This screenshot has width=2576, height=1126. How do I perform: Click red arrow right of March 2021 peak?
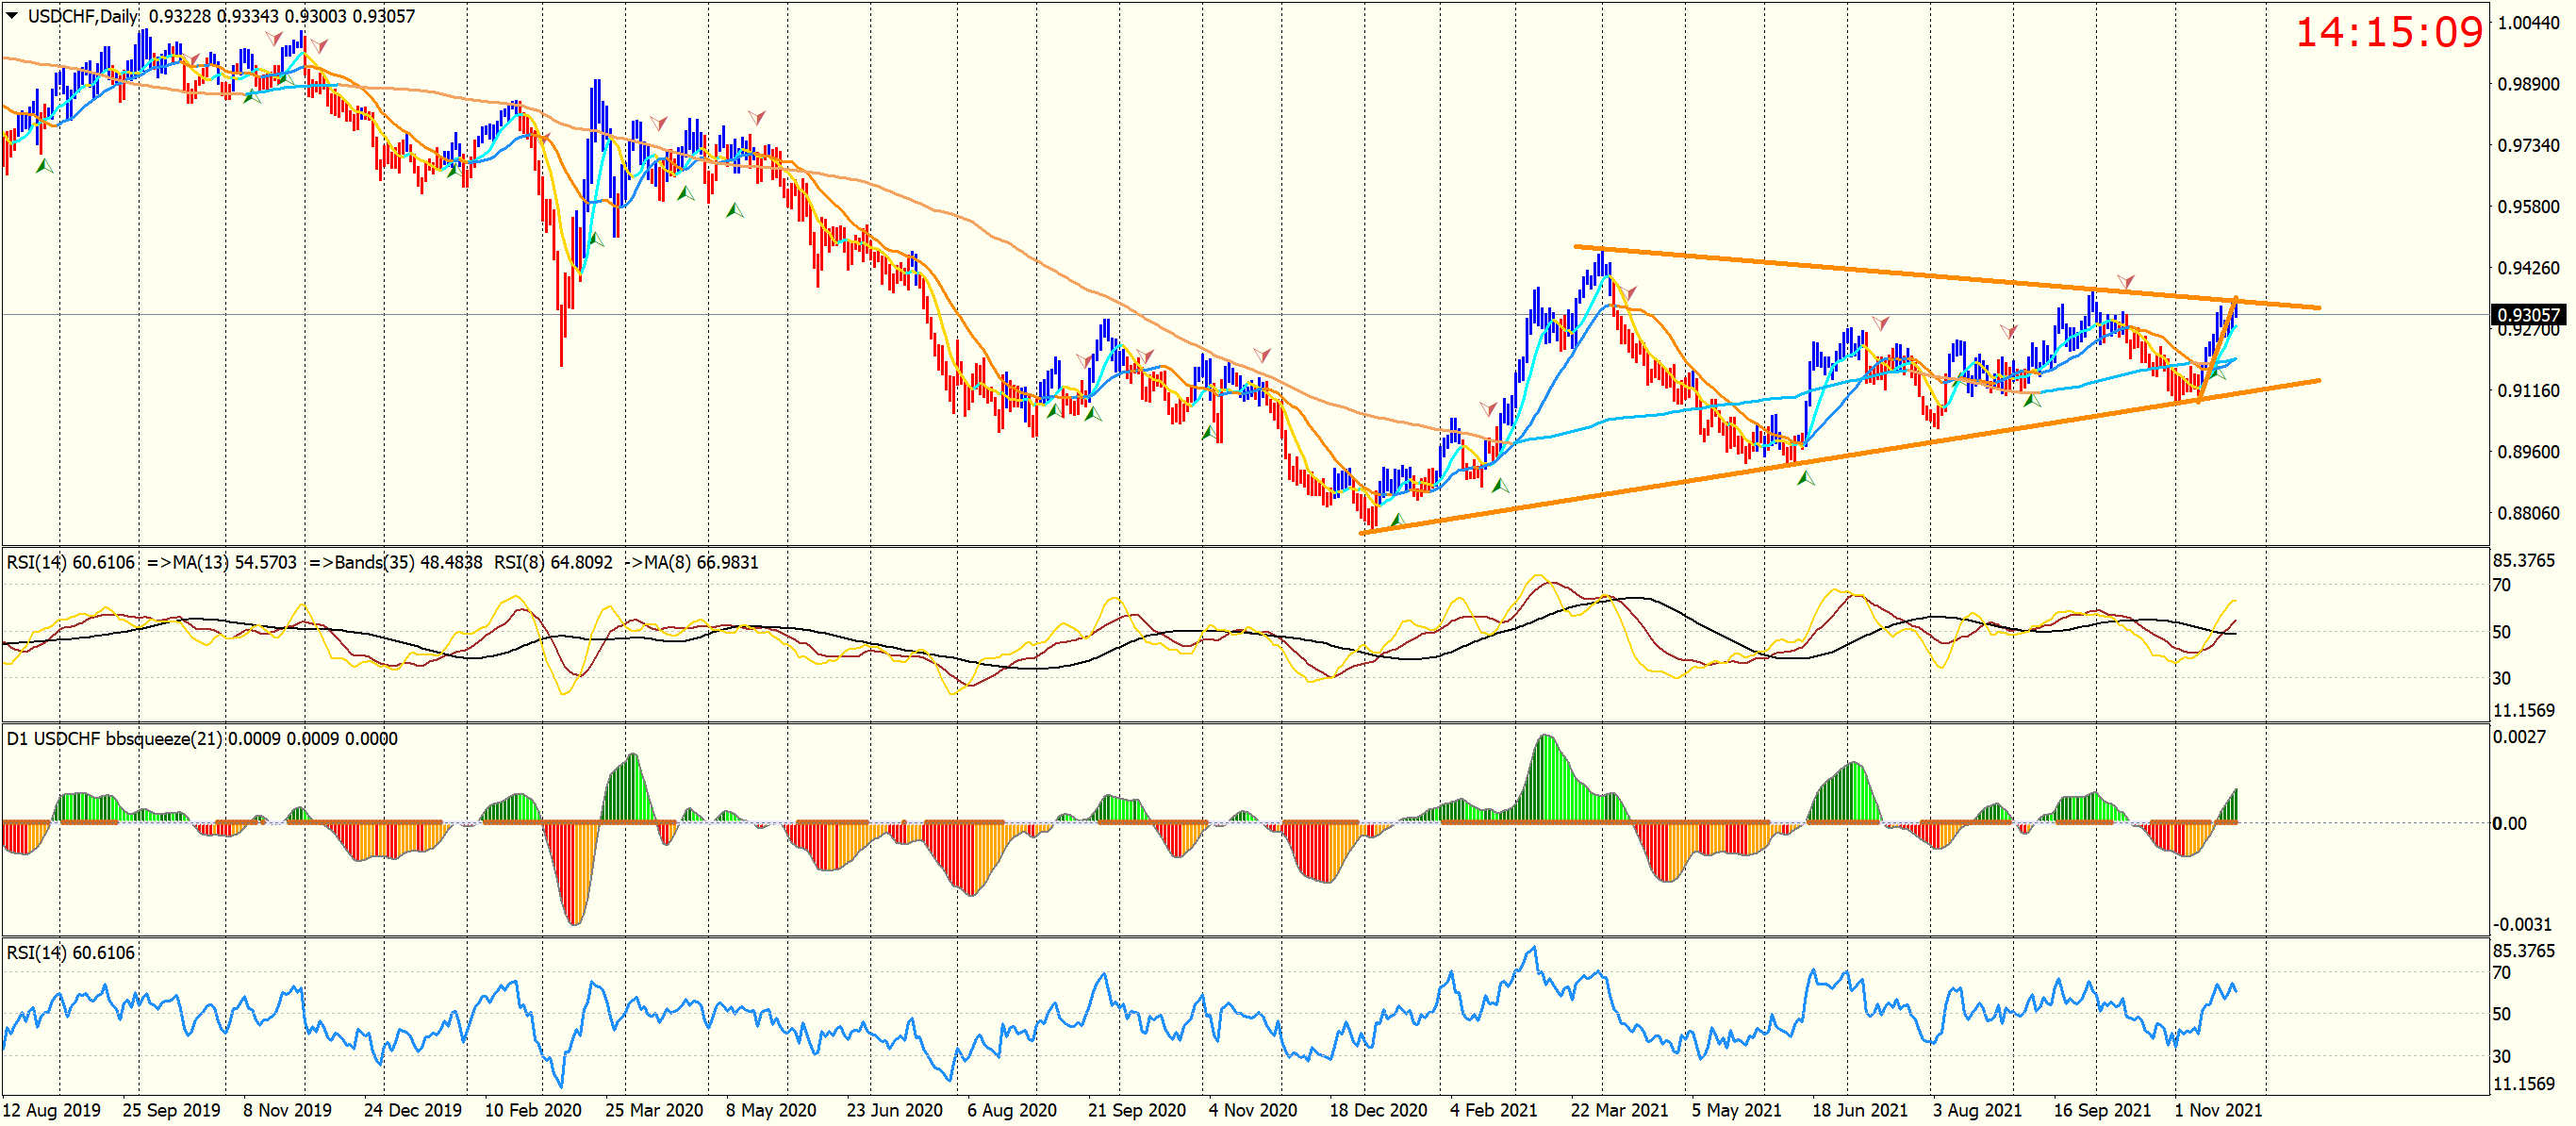point(1629,293)
